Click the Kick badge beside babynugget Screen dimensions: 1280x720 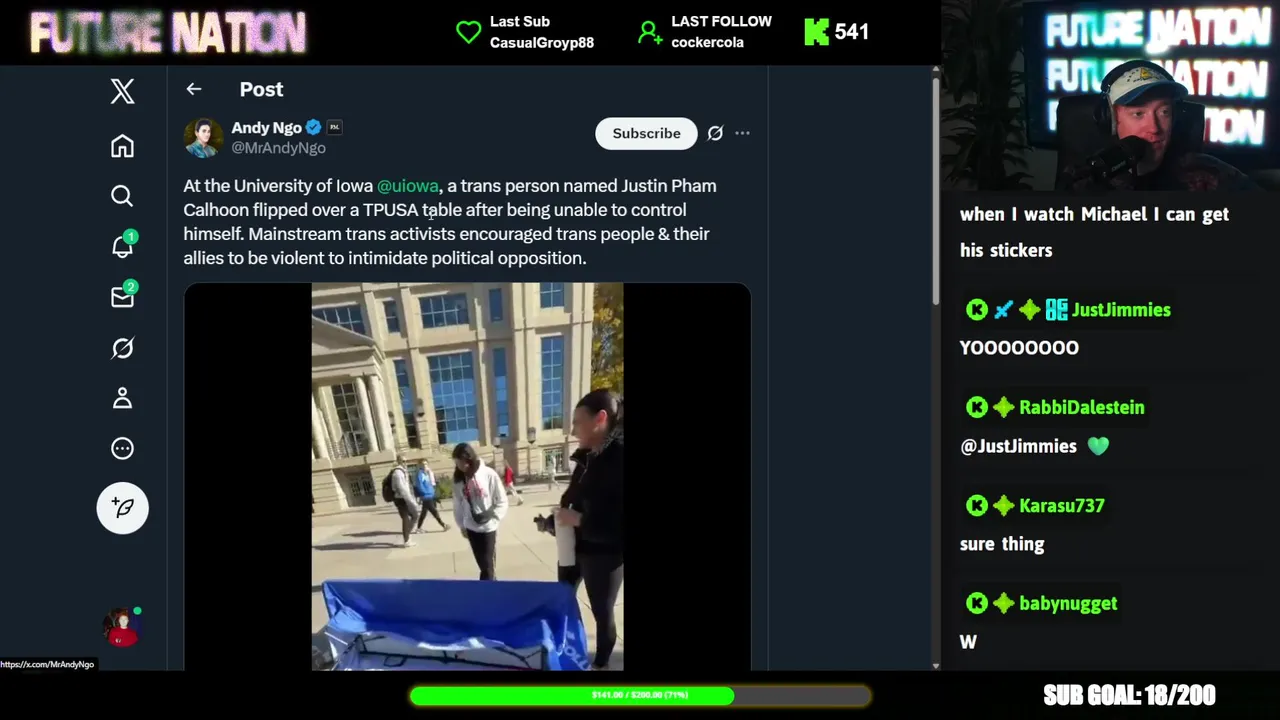pos(977,603)
